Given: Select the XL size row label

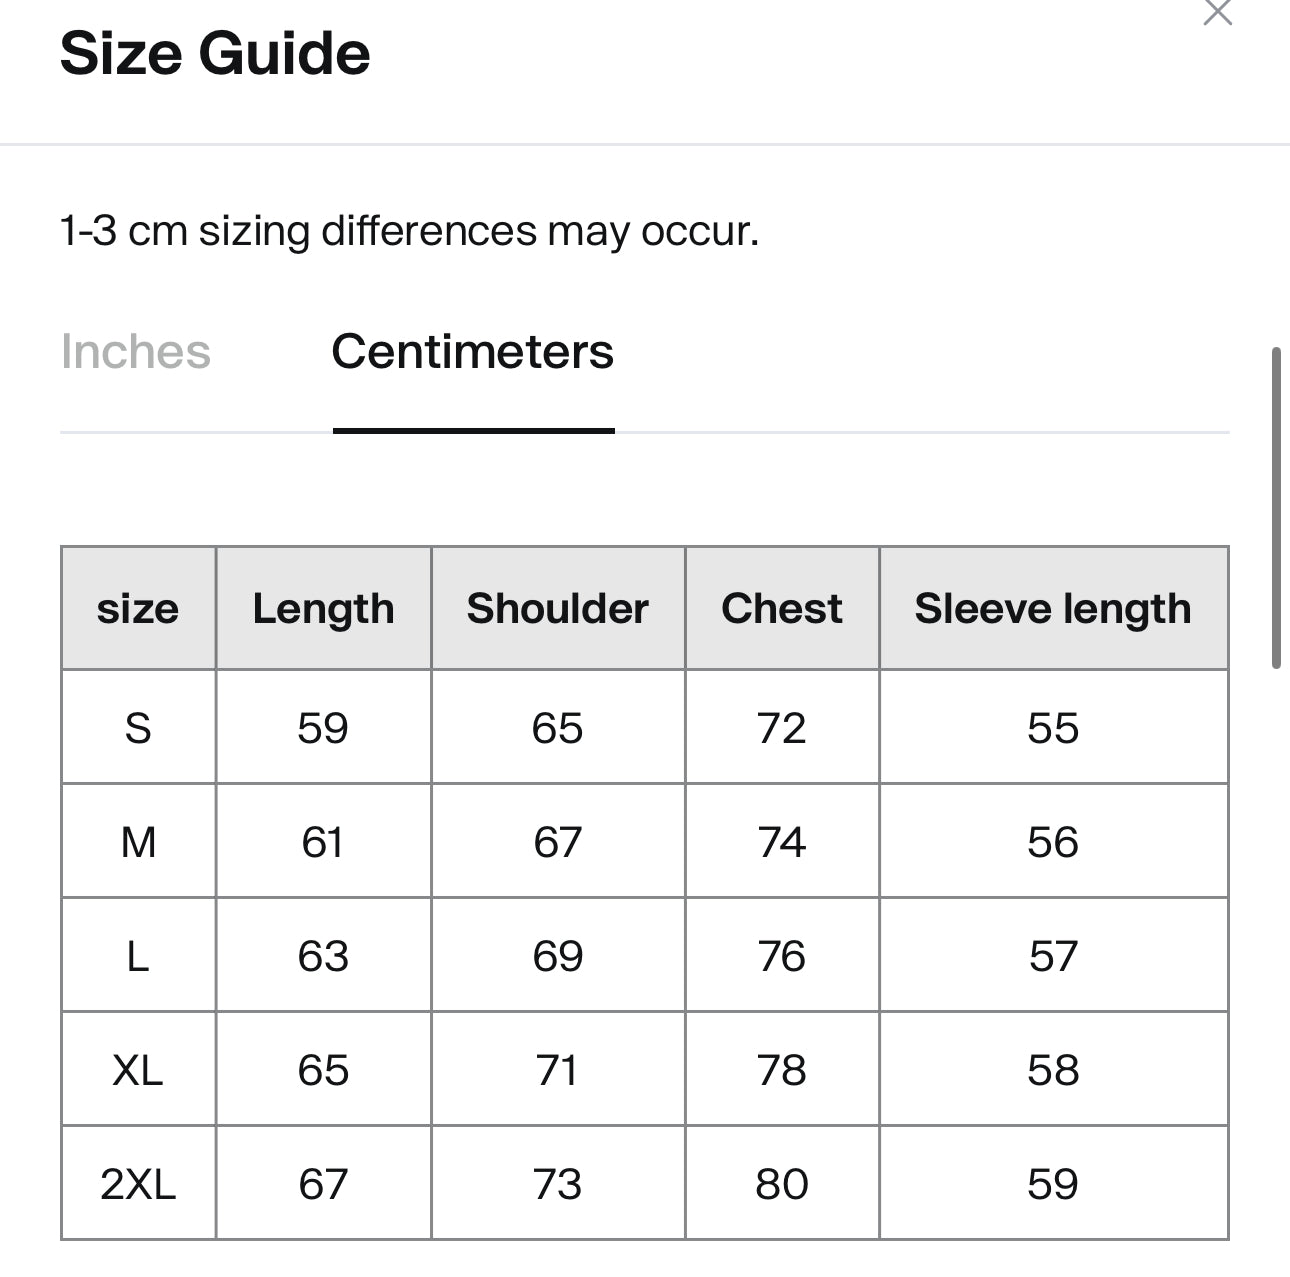Looking at the screenshot, I should click(138, 1070).
